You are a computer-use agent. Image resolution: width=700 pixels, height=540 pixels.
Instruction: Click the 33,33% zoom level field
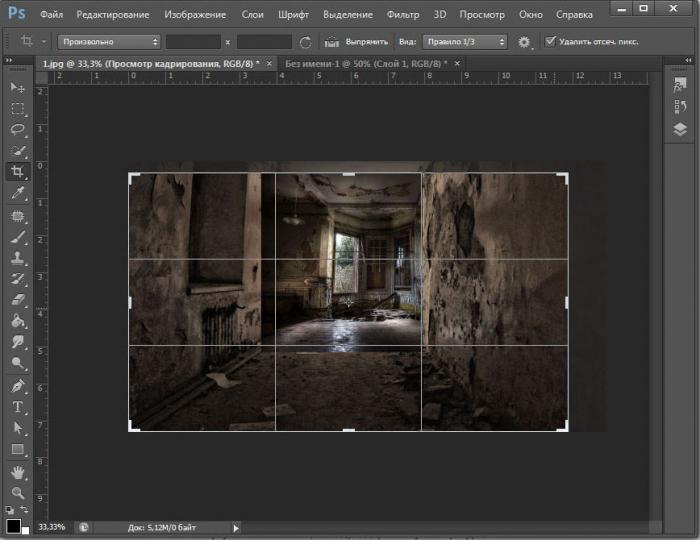(52, 527)
